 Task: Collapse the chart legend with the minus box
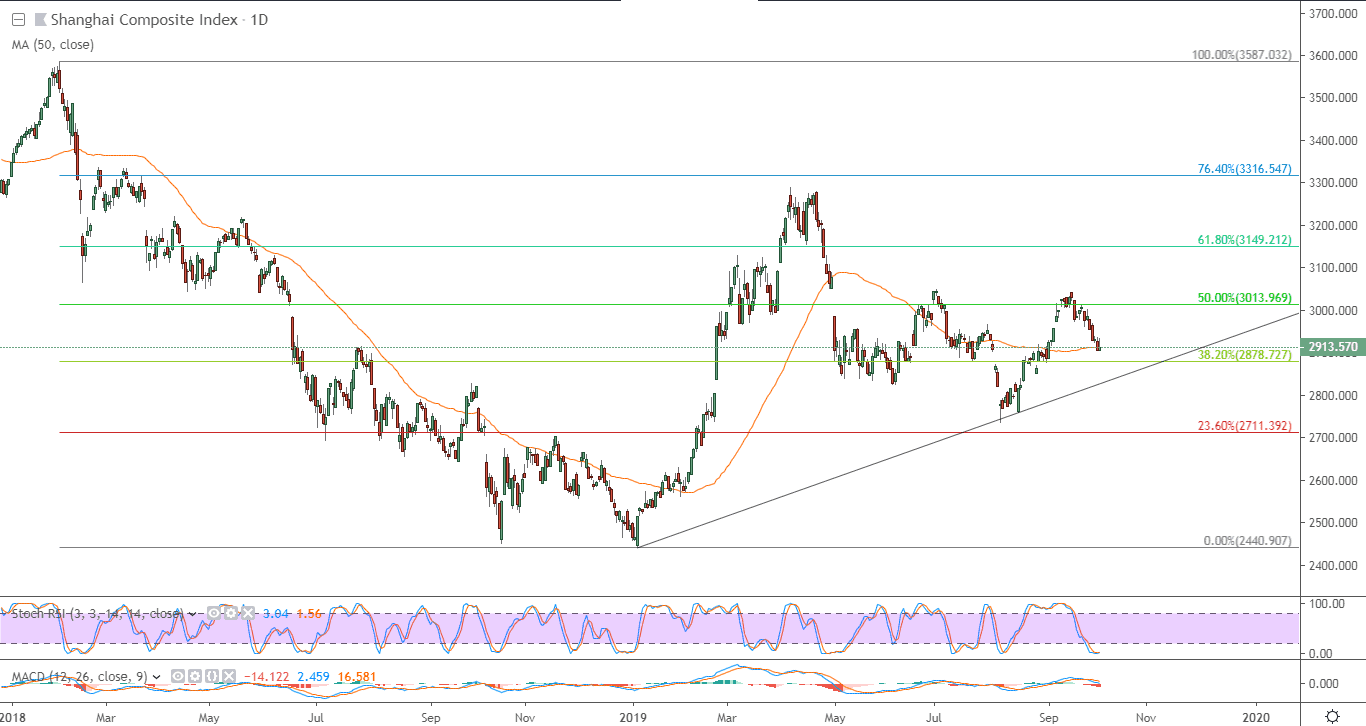pyautogui.click(x=18, y=20)
